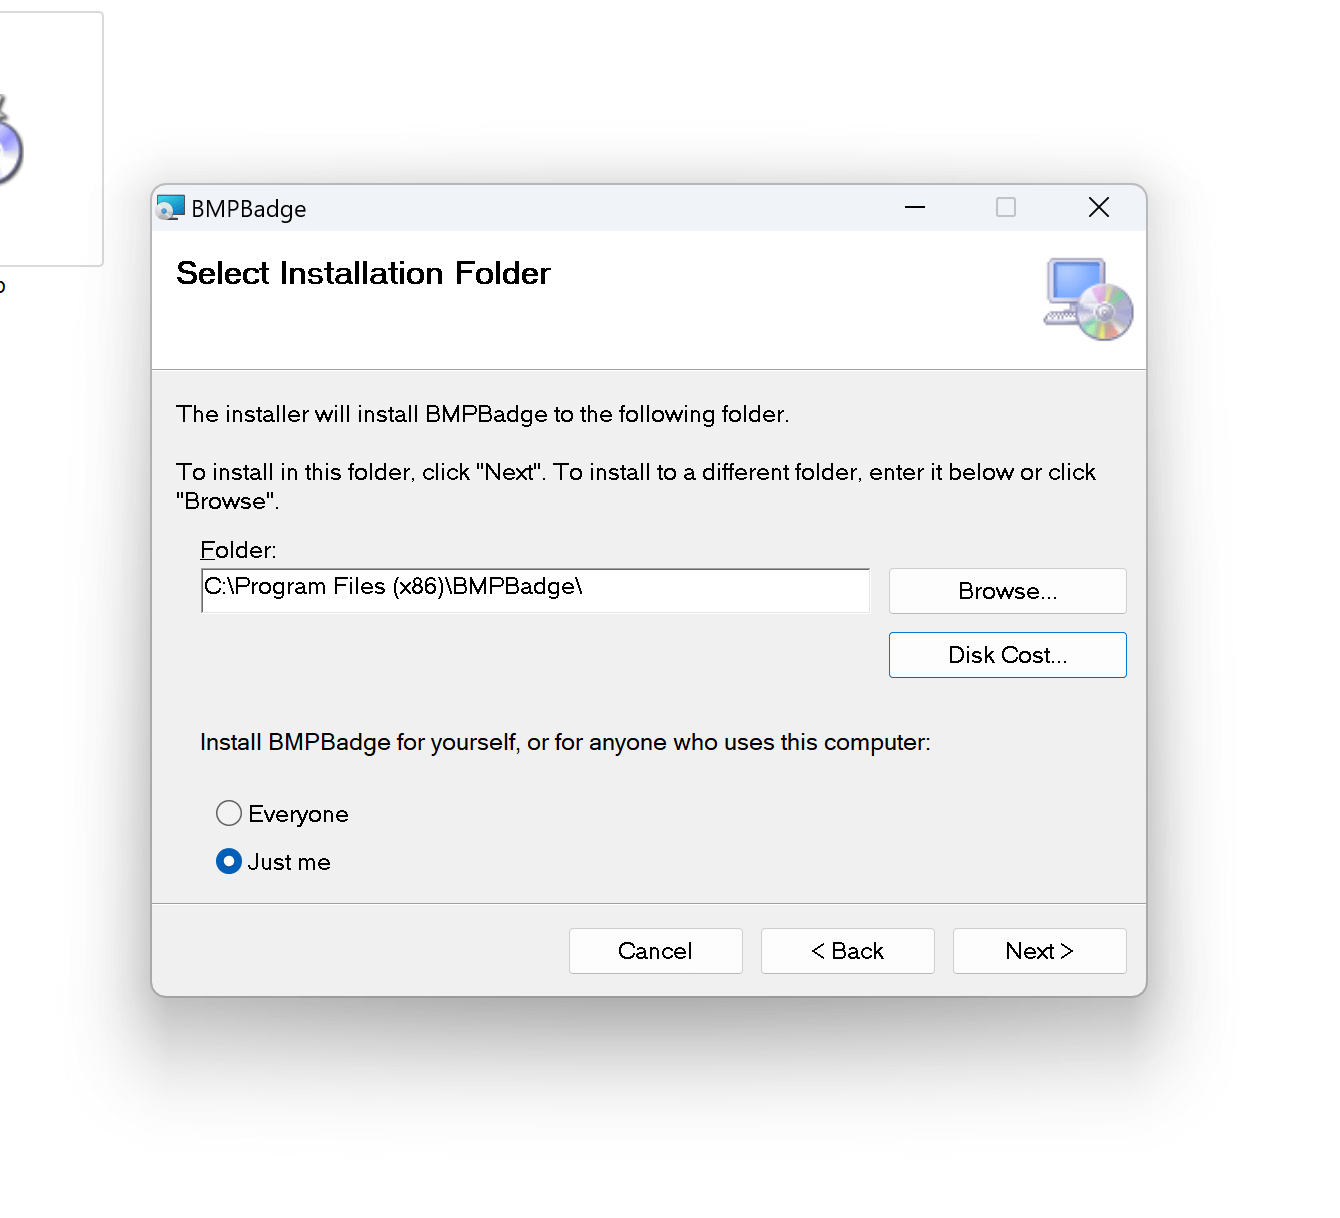Click the BMPBadge window title text

pos(249,209)
